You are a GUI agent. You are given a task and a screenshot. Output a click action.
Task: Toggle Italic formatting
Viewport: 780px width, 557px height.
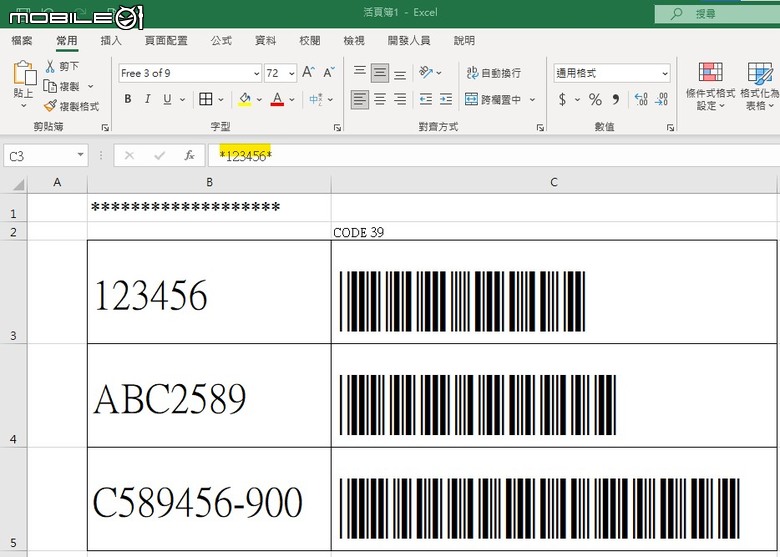(x=147, y=99)
